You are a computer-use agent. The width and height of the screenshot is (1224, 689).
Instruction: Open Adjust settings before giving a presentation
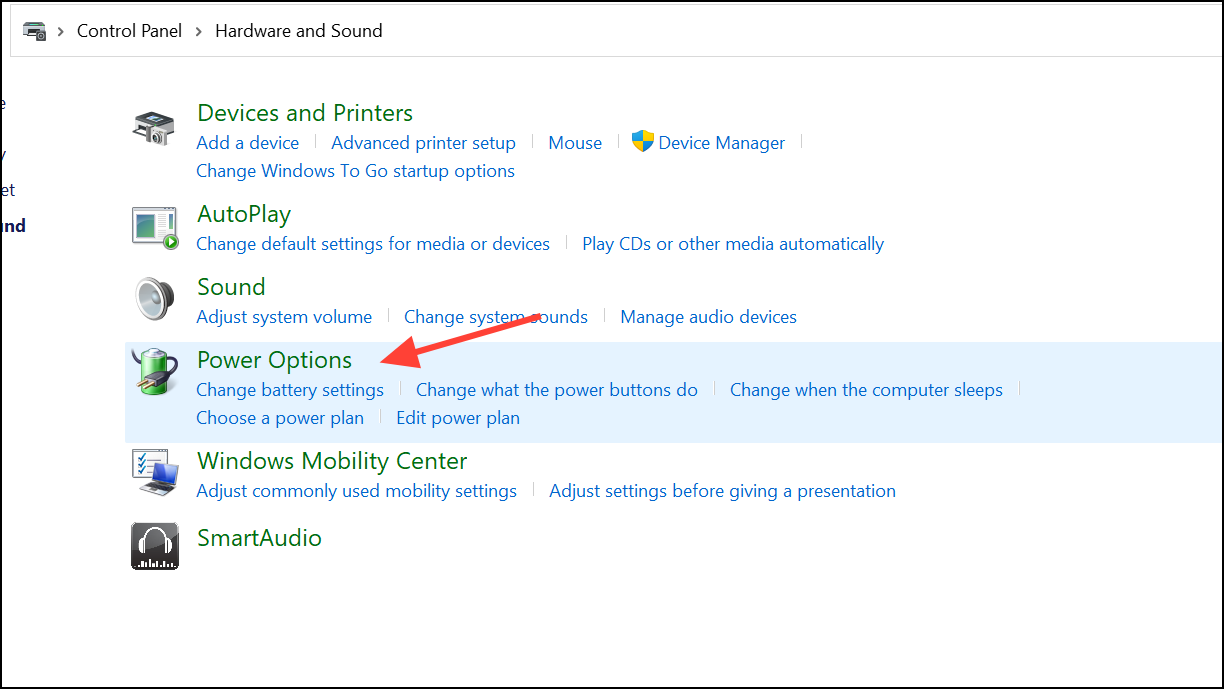pyautogui.click(x=722, y=490)
